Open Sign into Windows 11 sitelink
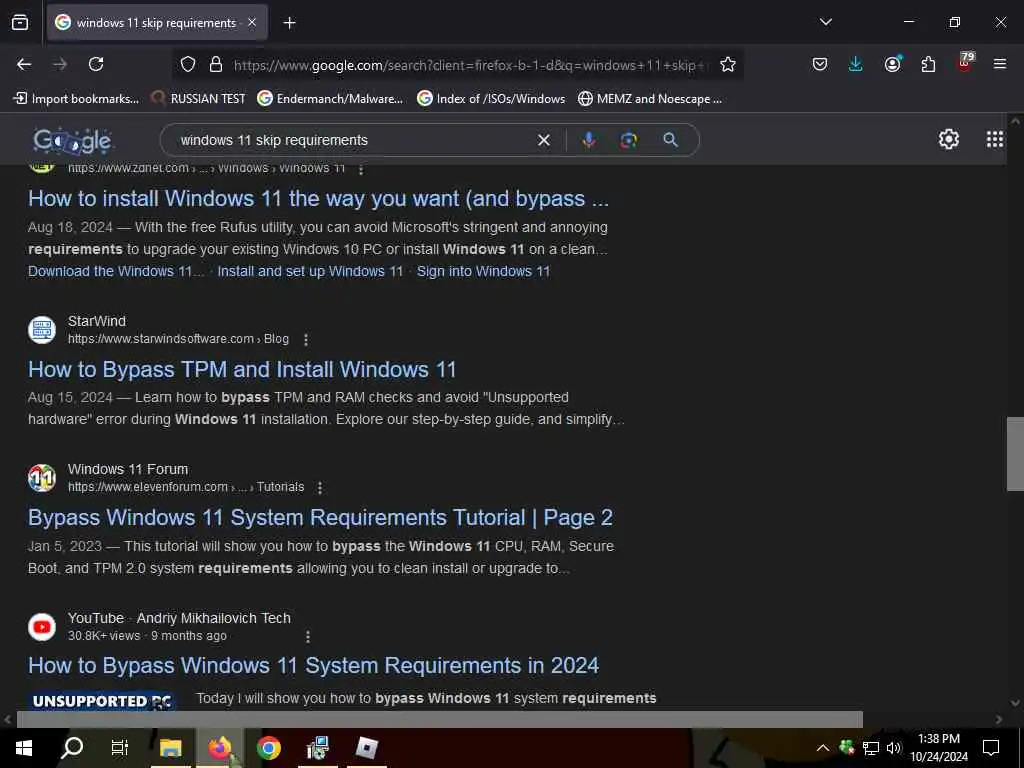This screenshot has width=1024, height=768. [x=483, y=271]
